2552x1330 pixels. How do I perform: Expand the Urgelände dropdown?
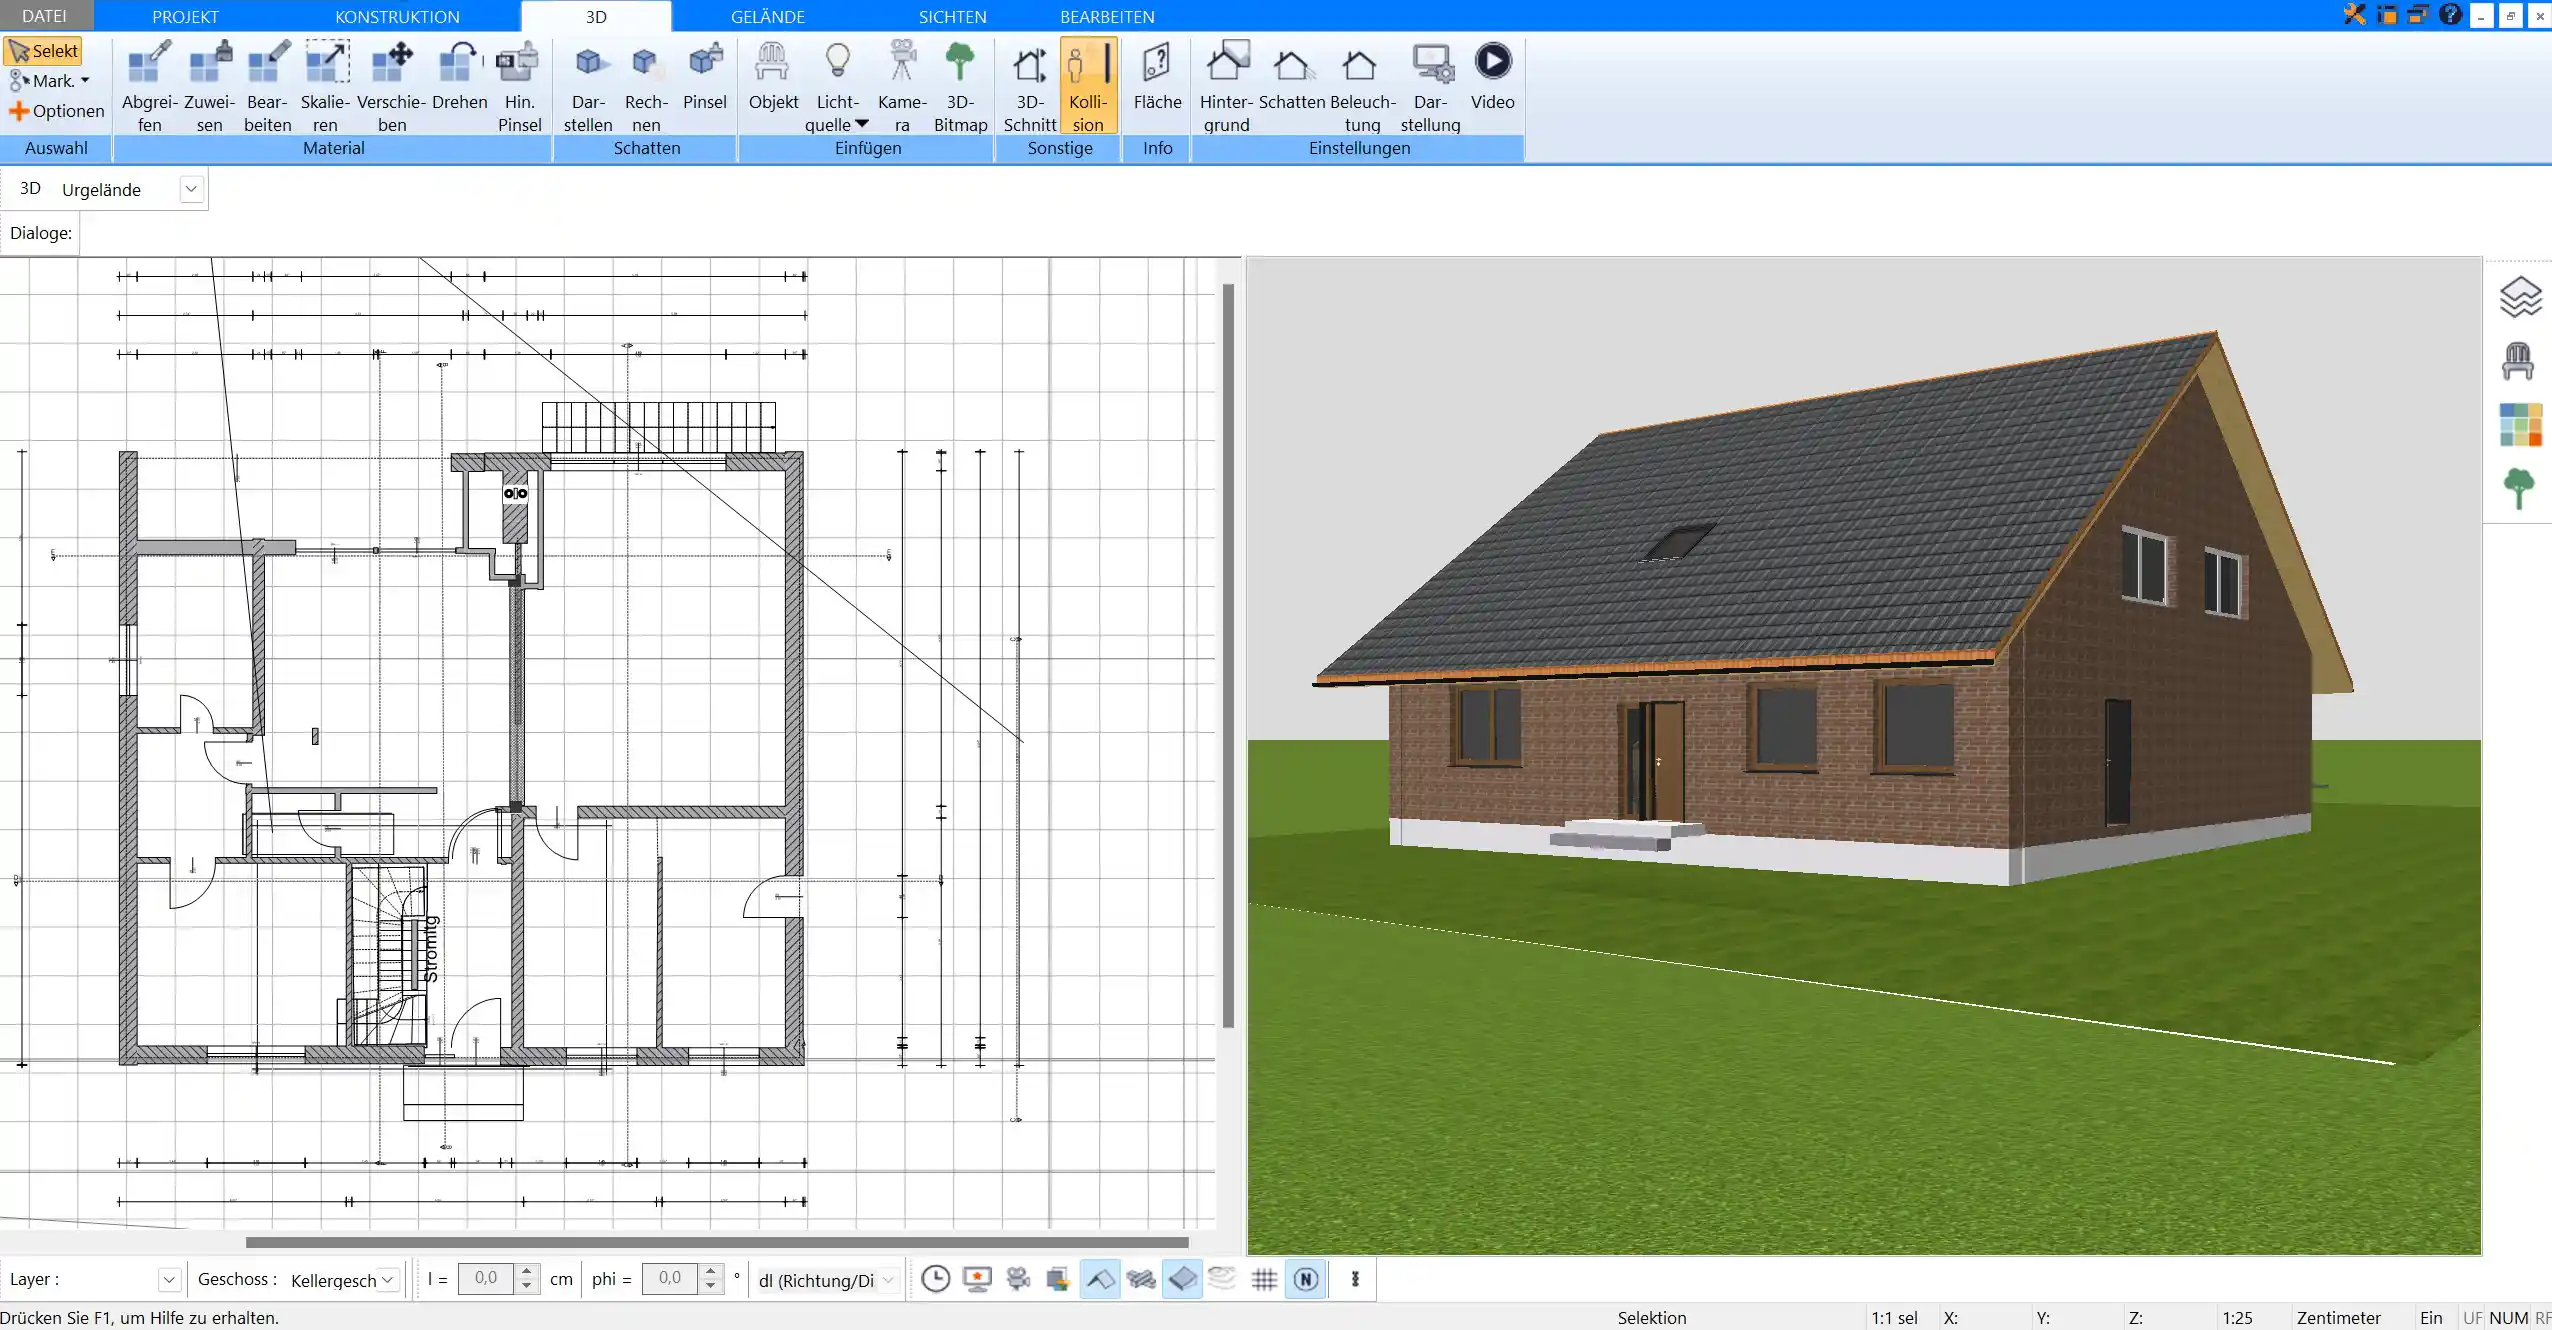coord(191,189)
